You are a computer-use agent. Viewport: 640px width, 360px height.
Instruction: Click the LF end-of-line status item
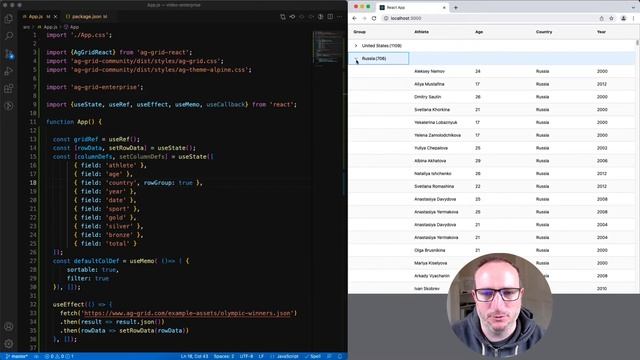261,356
